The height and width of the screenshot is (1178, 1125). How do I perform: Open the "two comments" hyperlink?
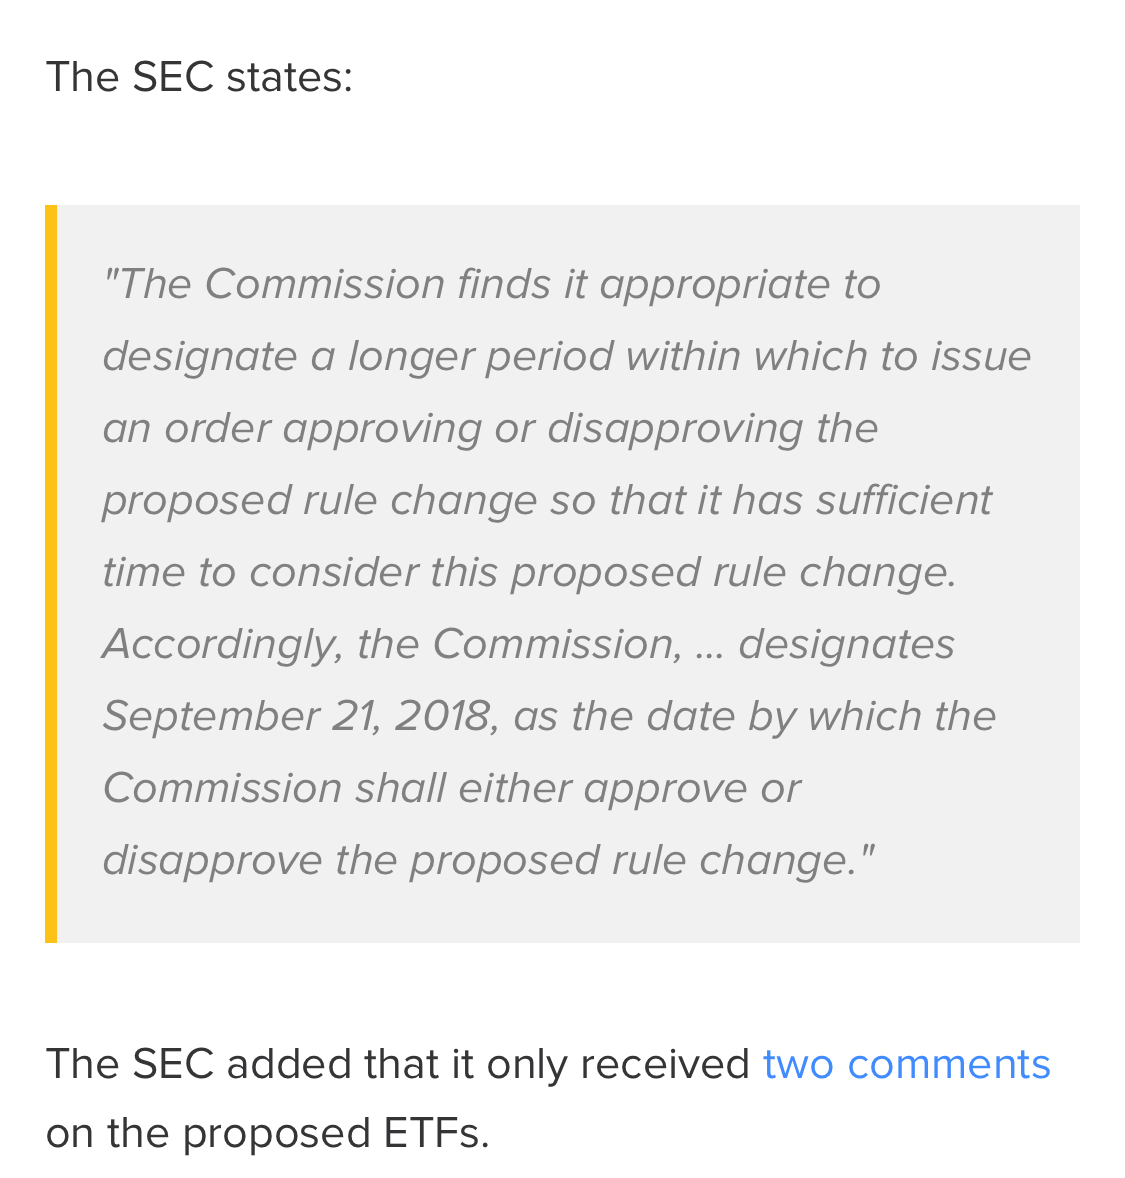tap(906, 1064)
